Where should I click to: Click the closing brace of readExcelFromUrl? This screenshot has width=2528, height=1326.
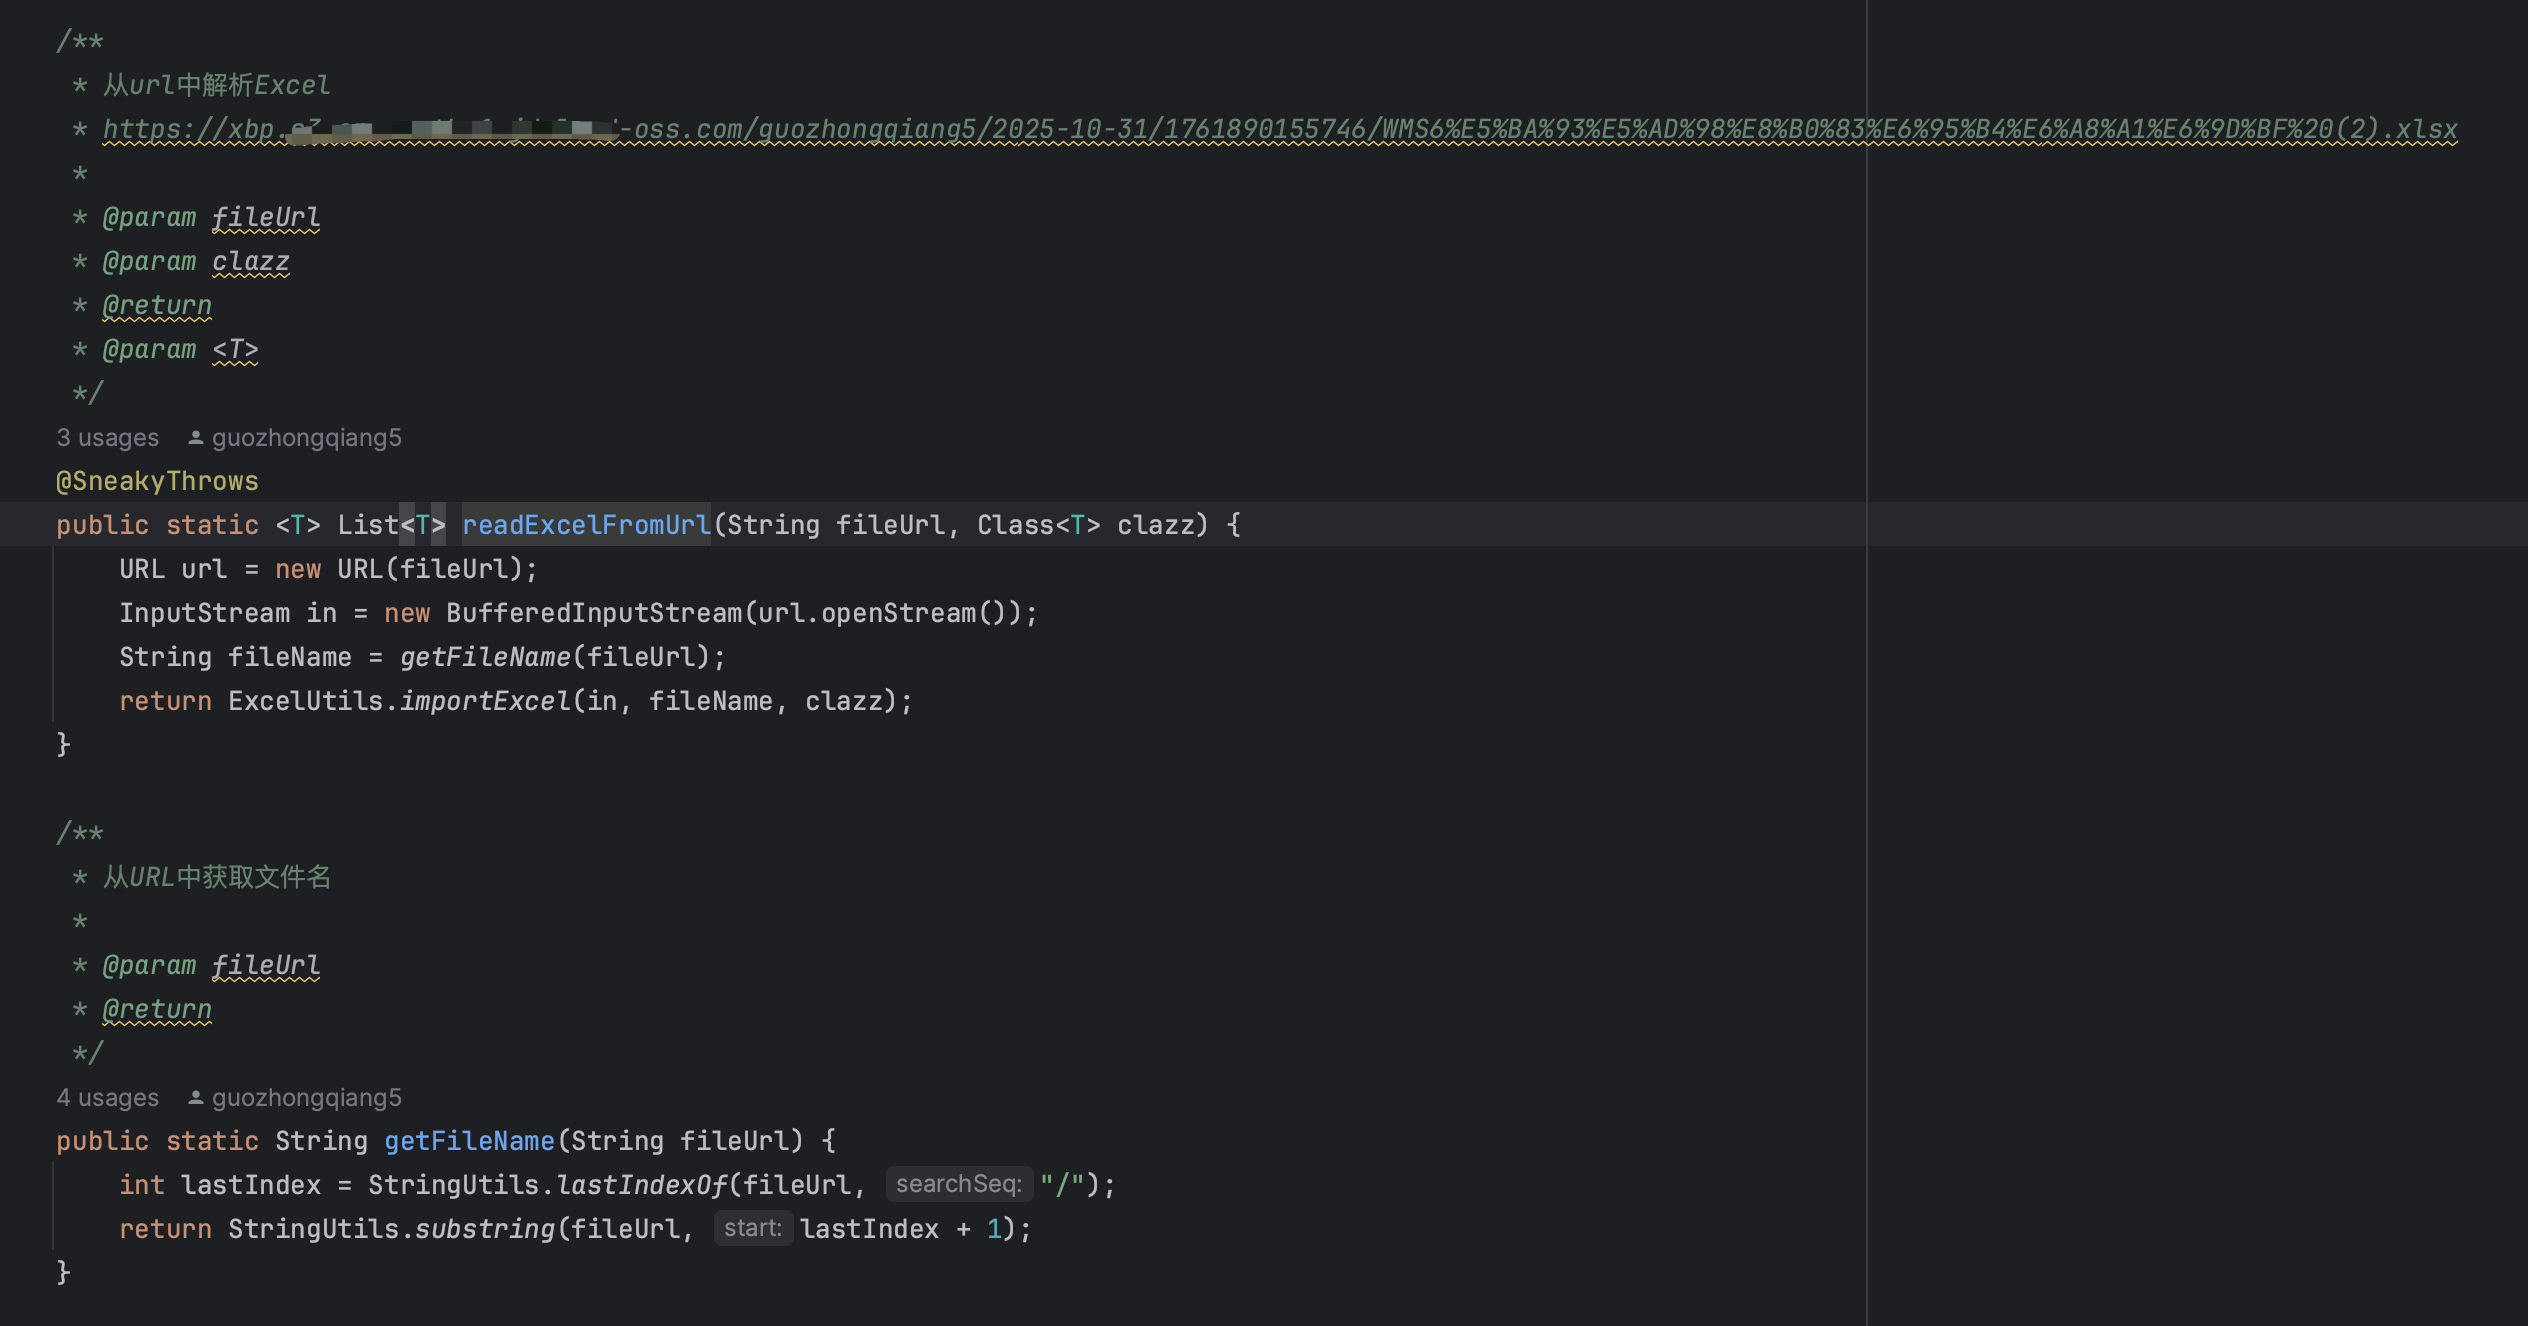point(63,745)
